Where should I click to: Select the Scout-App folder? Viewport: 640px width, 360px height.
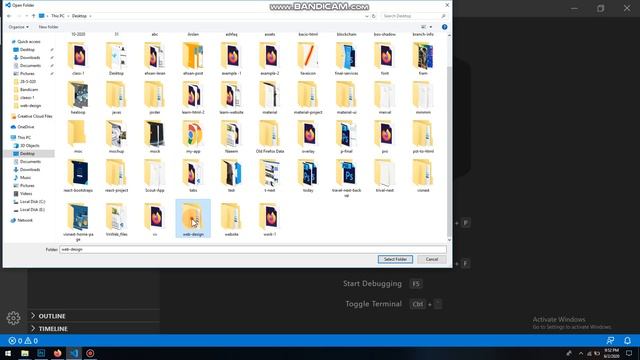155,176
